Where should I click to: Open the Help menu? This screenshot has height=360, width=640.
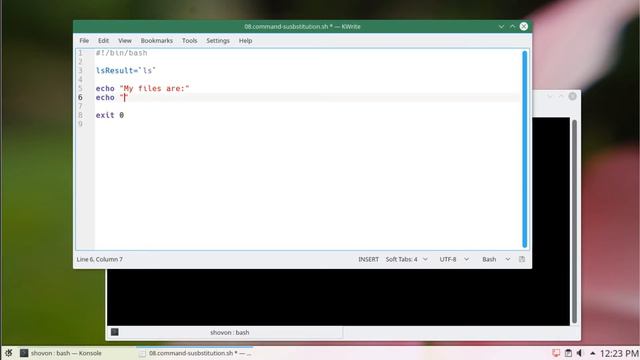pyautogui.click(x=245, y=40)
